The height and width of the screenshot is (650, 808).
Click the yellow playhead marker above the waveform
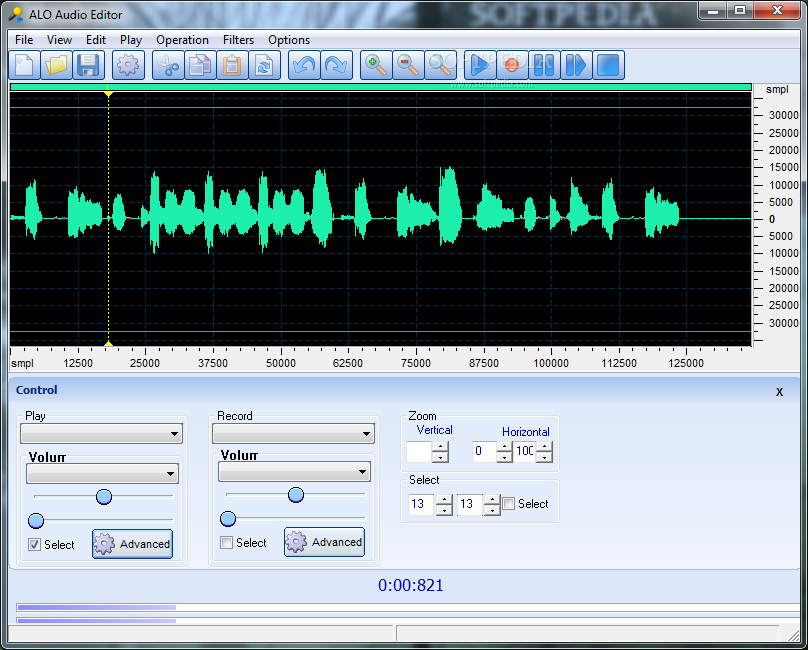click(x=108, y=94)
